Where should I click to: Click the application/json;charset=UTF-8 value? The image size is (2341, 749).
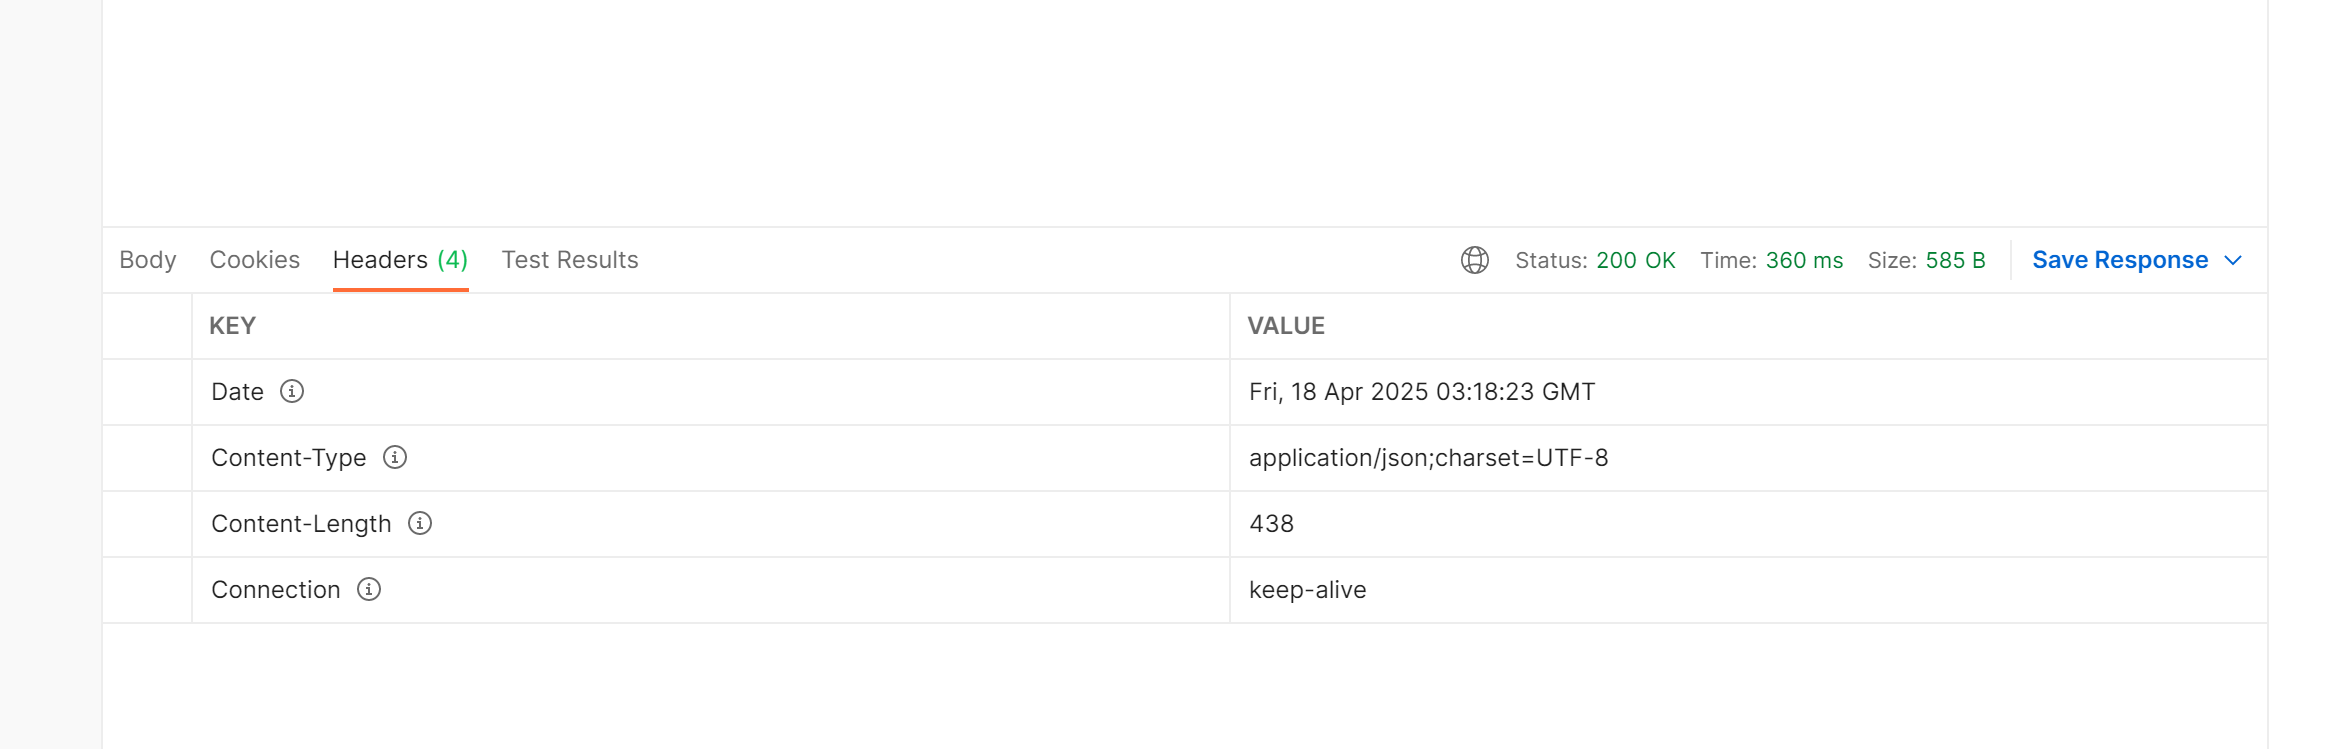pyautogui.click(x=1428, y=457)
